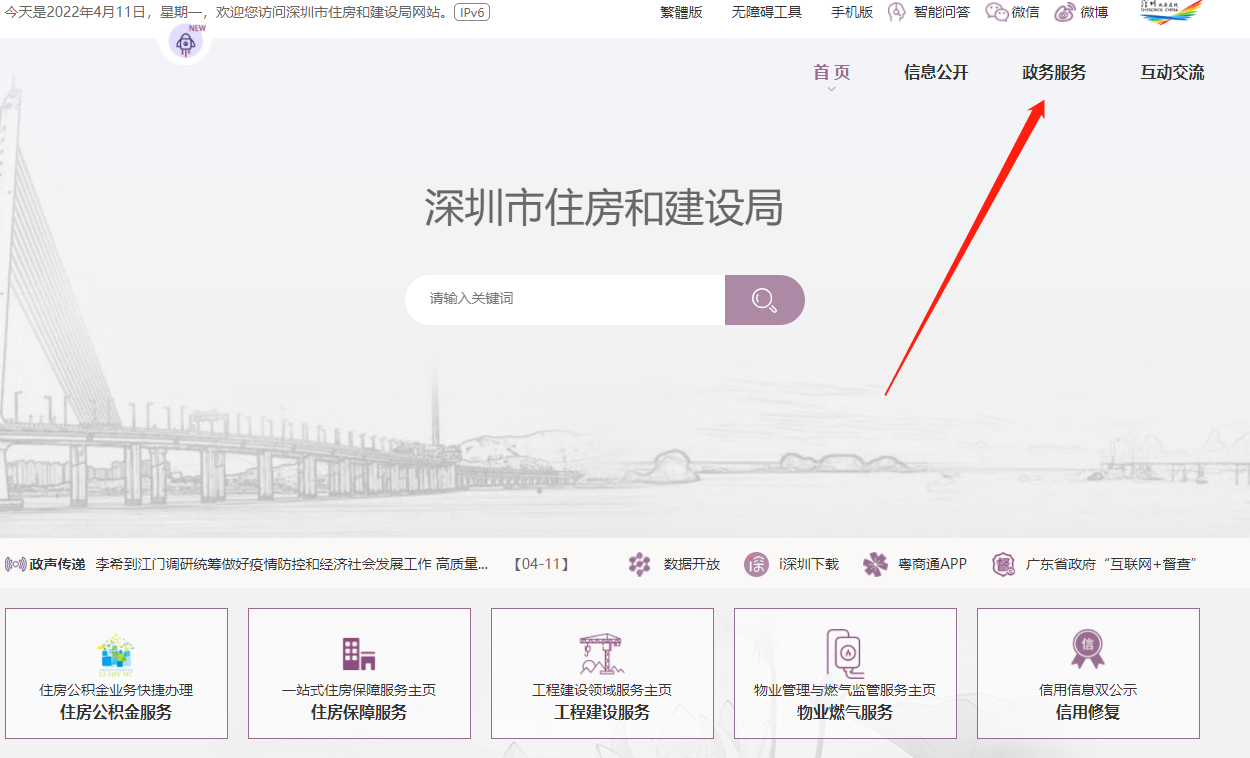1250x758 pixels.
Task: Open the 物业燃气服务 title
Action: pyautogui.click(x=845, y=712)
